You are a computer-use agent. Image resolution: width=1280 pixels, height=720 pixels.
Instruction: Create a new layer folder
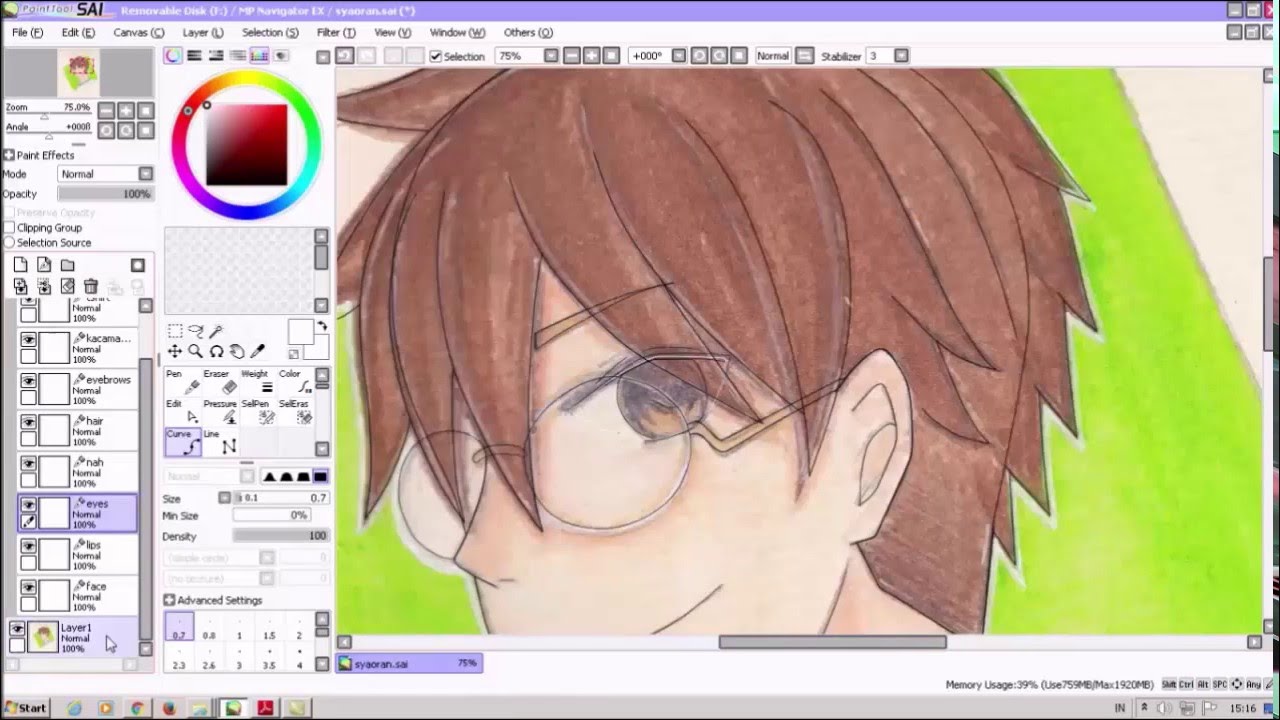pyautogui.click(x=67, y=265)
